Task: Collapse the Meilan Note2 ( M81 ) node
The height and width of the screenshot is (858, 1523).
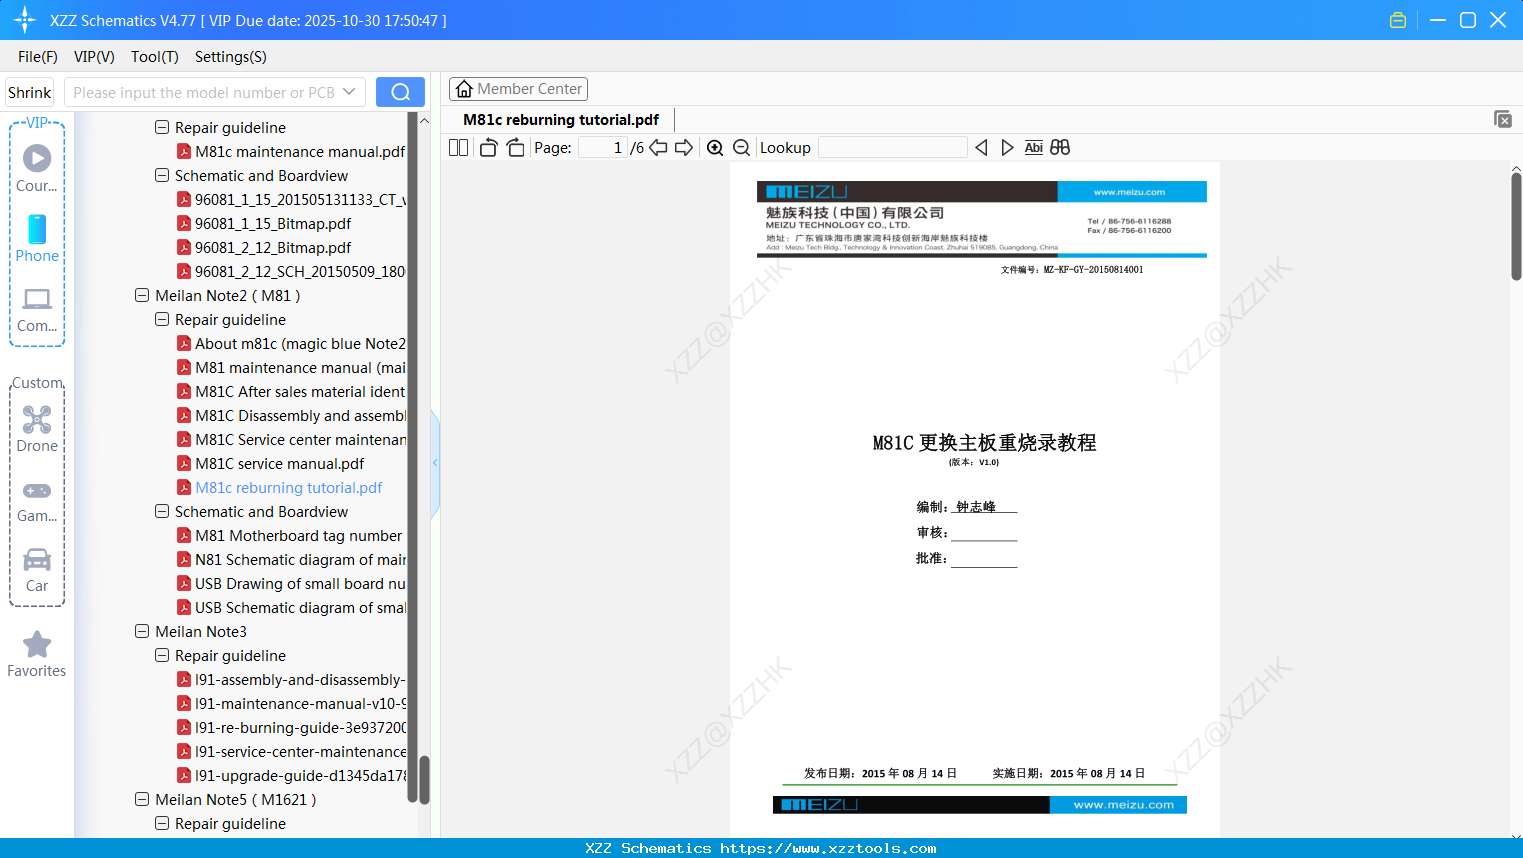Action: (142, 295)
